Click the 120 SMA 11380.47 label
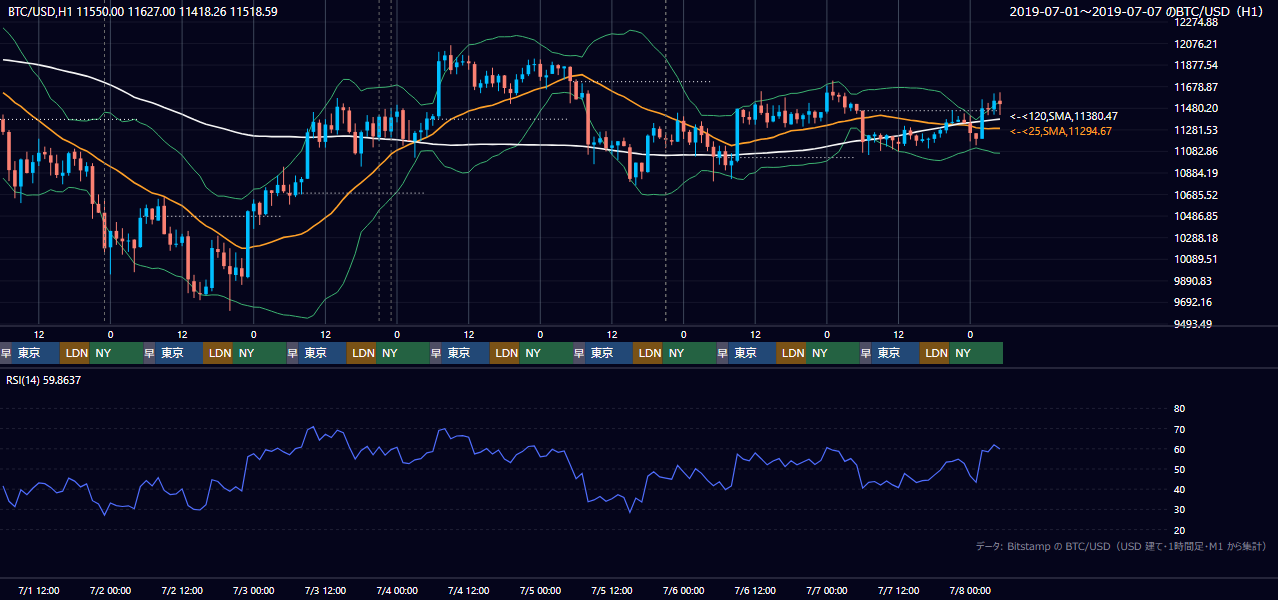 (x=1064, y=116)
